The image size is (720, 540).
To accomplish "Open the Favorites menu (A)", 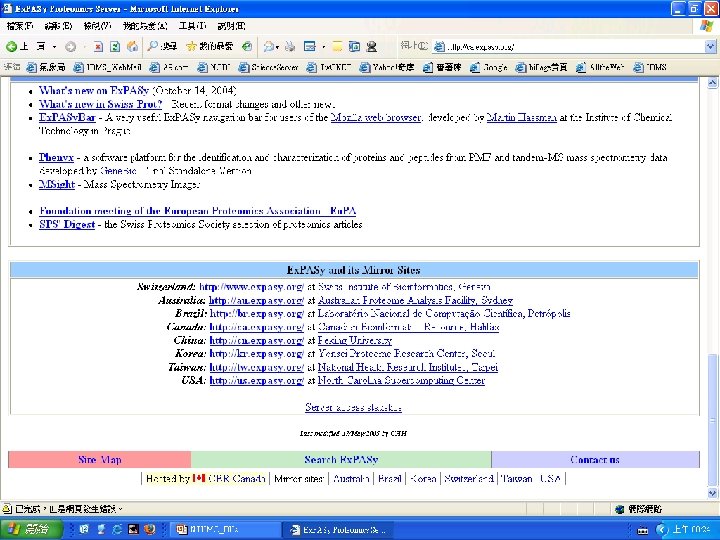I will click(x=145, y=26).
